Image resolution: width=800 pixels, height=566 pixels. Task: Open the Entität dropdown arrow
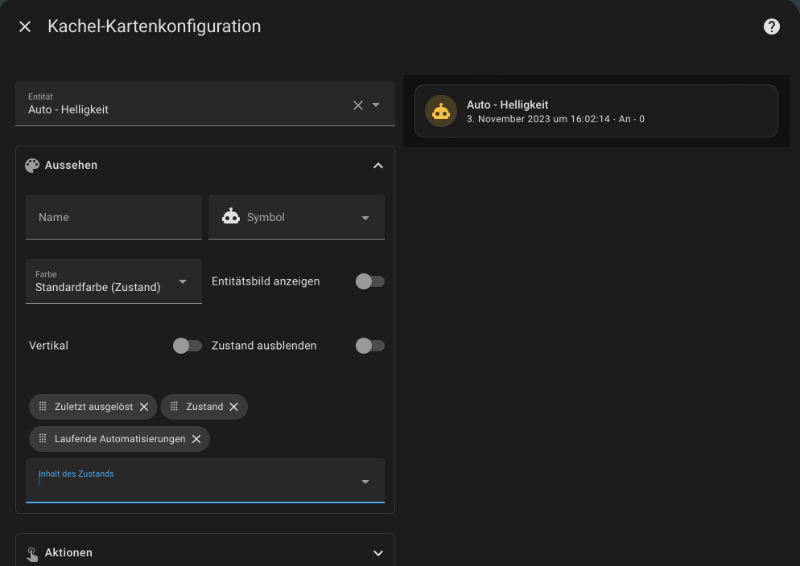click(x=376, y=105)
